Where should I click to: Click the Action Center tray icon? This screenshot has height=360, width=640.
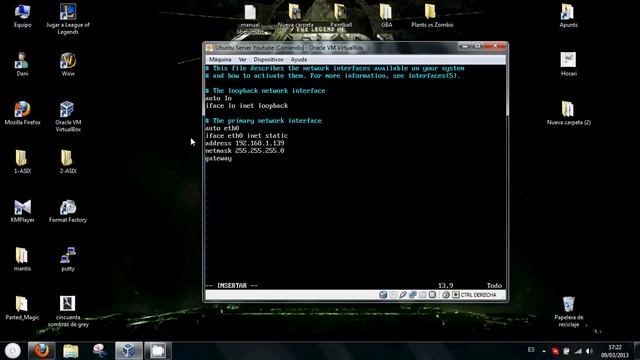pyautogui.click(x=566, y=351)
